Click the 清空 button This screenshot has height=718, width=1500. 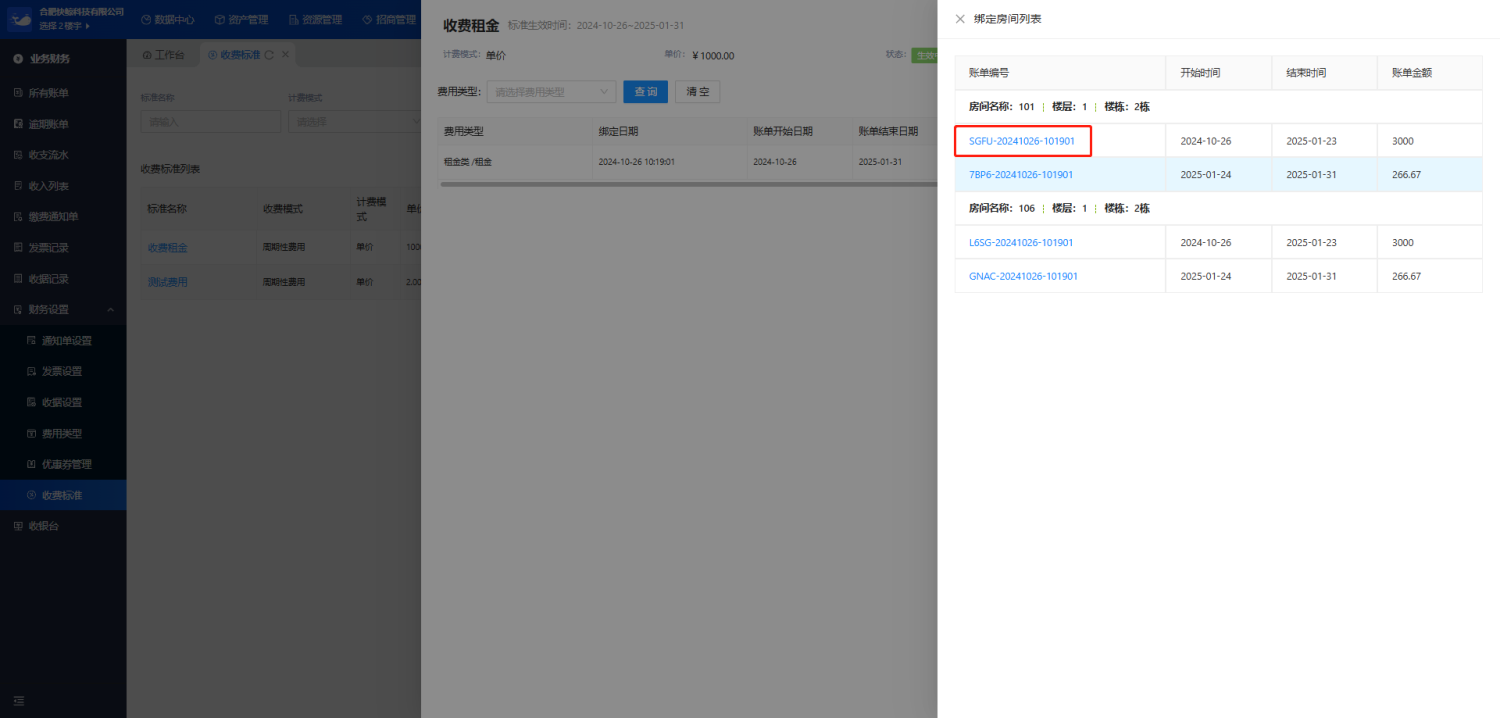coord(697,92)
